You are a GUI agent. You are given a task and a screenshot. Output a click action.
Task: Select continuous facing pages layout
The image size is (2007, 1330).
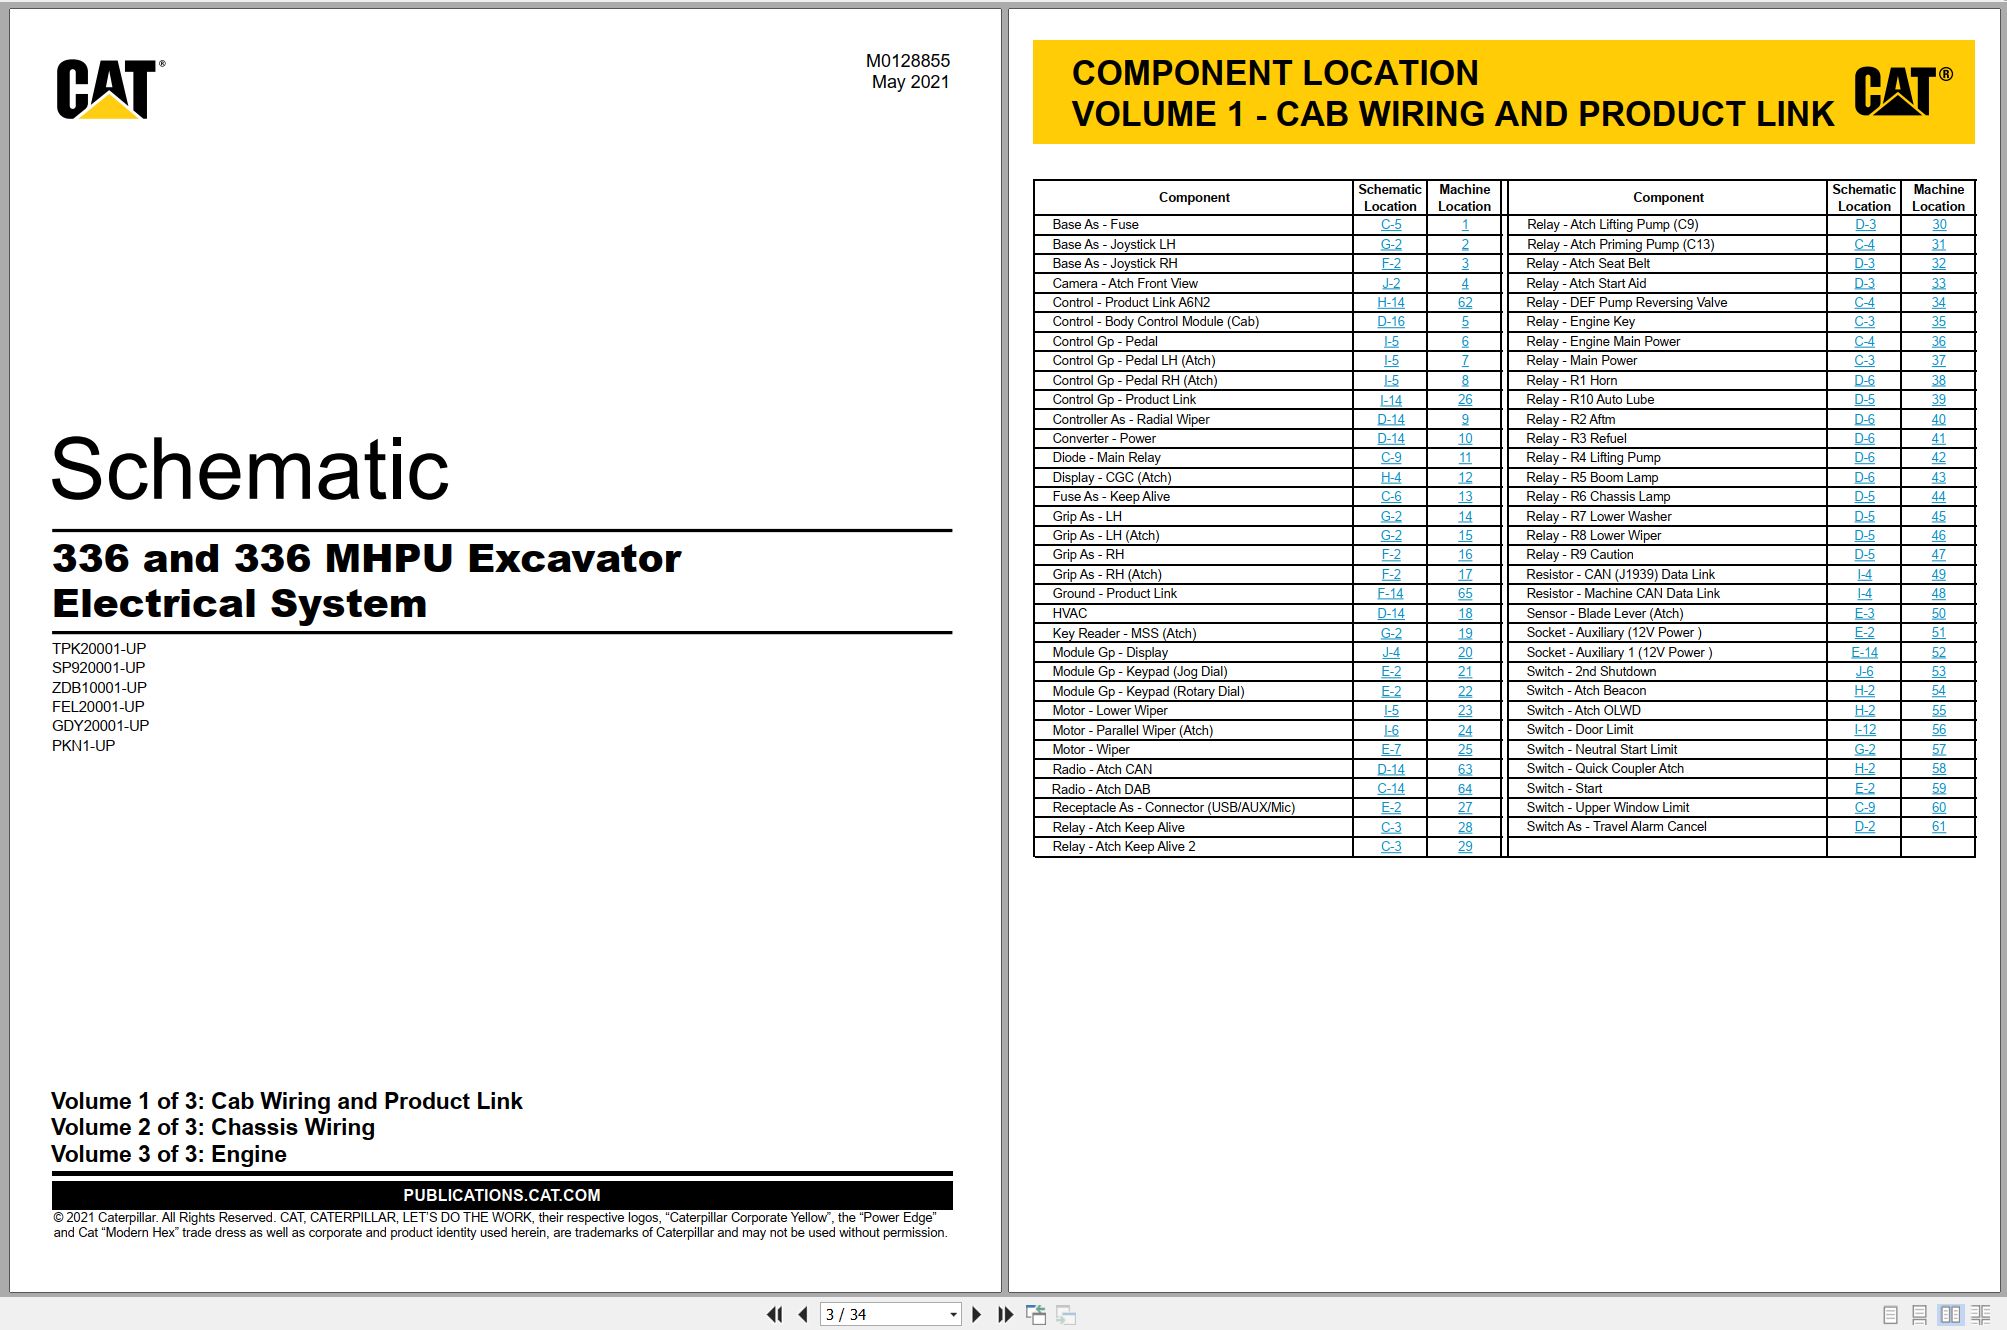(x=1980, y=1315)
